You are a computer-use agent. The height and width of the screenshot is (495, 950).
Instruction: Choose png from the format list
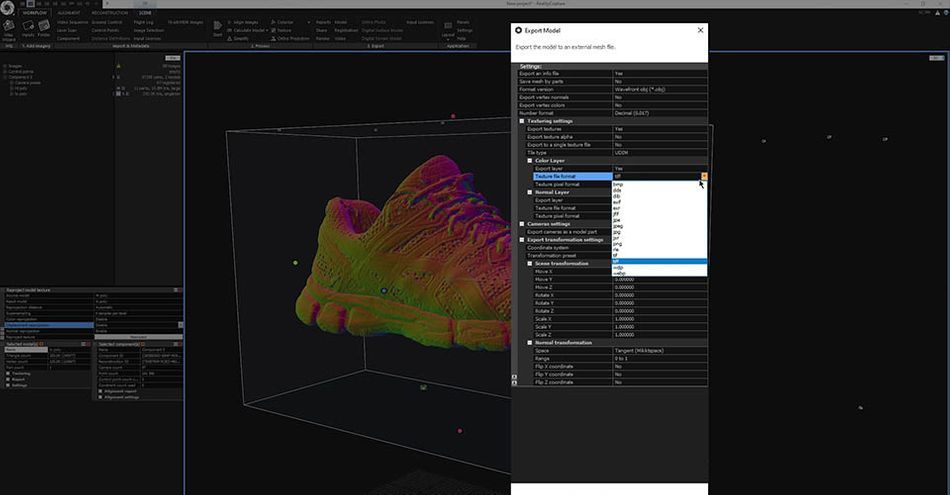618,243
